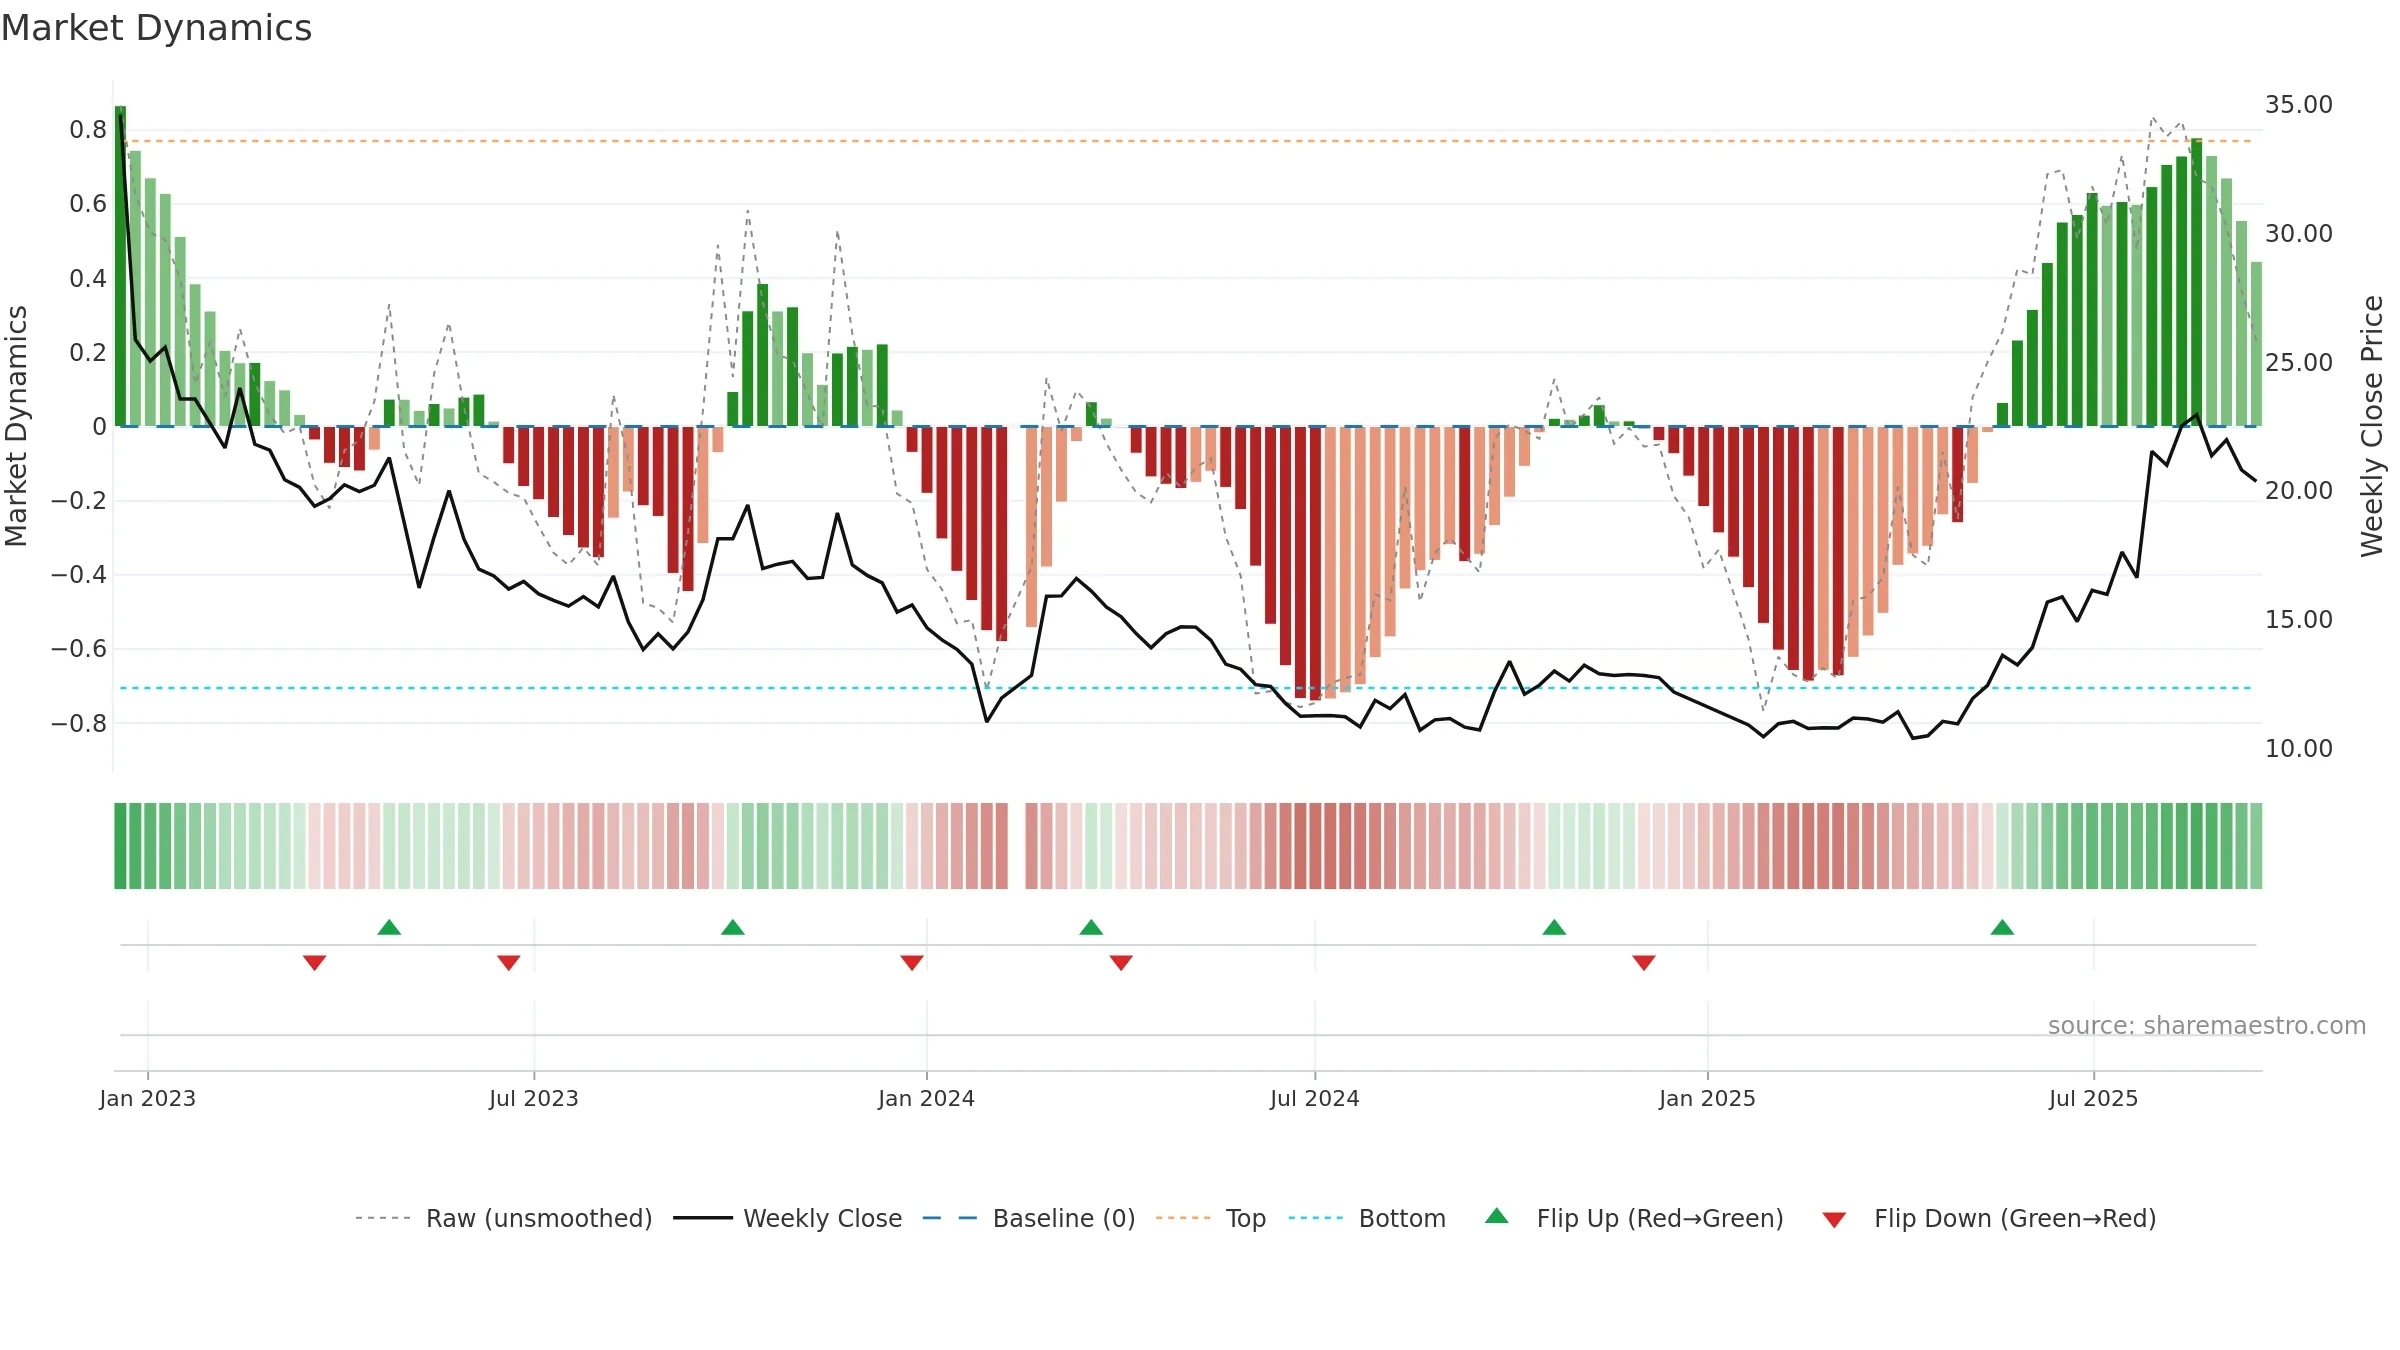This screenshot has height=1350, width=2400.
Task: Click the Weekly Close Price axis title
Action: (x=2372, y=426)
